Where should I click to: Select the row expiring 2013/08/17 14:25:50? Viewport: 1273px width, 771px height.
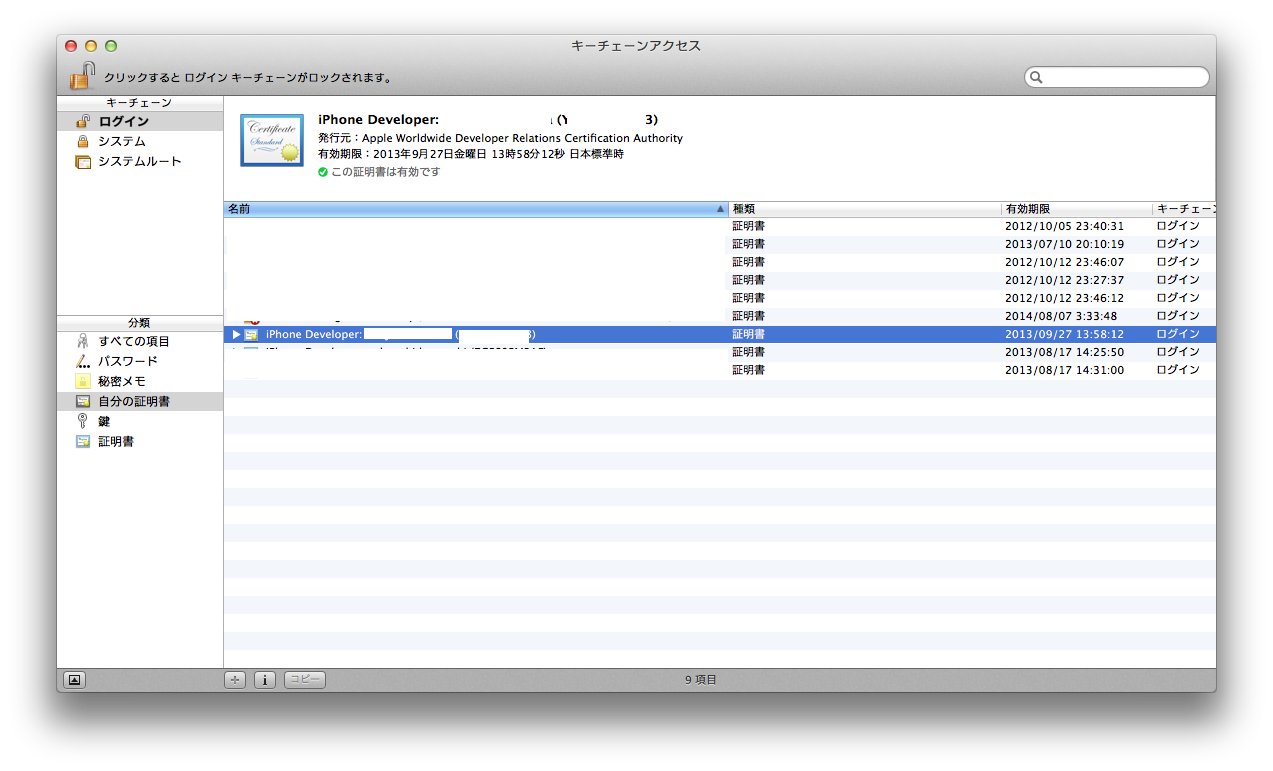point(720,352)
